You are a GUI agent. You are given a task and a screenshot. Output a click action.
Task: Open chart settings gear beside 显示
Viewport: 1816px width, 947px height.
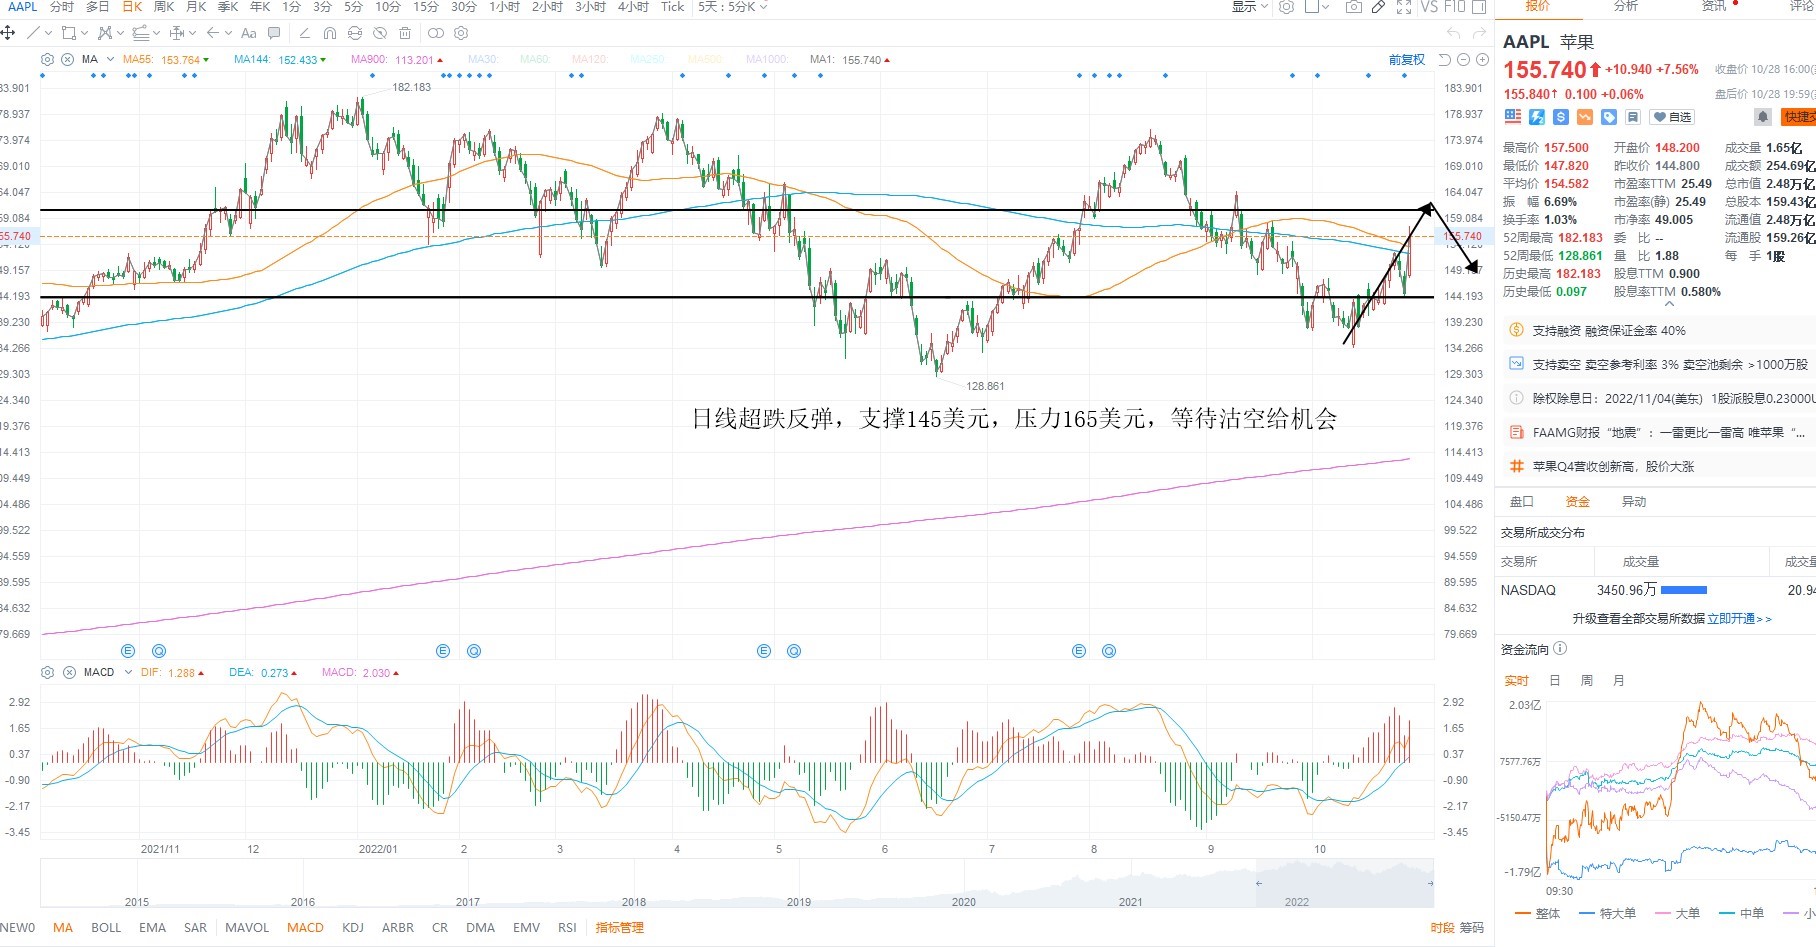1286,7
